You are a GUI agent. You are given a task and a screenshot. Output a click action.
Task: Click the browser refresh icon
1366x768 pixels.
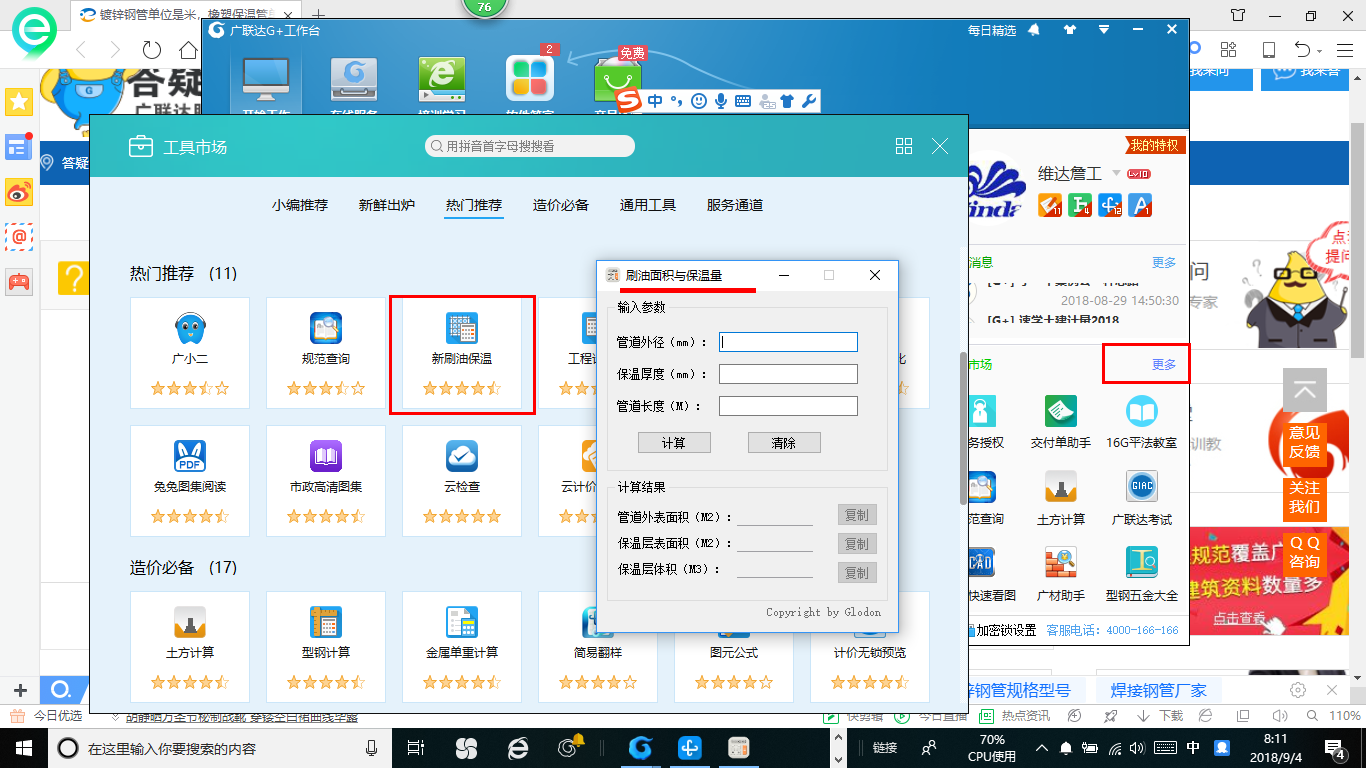pyautogui.click(x=152, y=49)
